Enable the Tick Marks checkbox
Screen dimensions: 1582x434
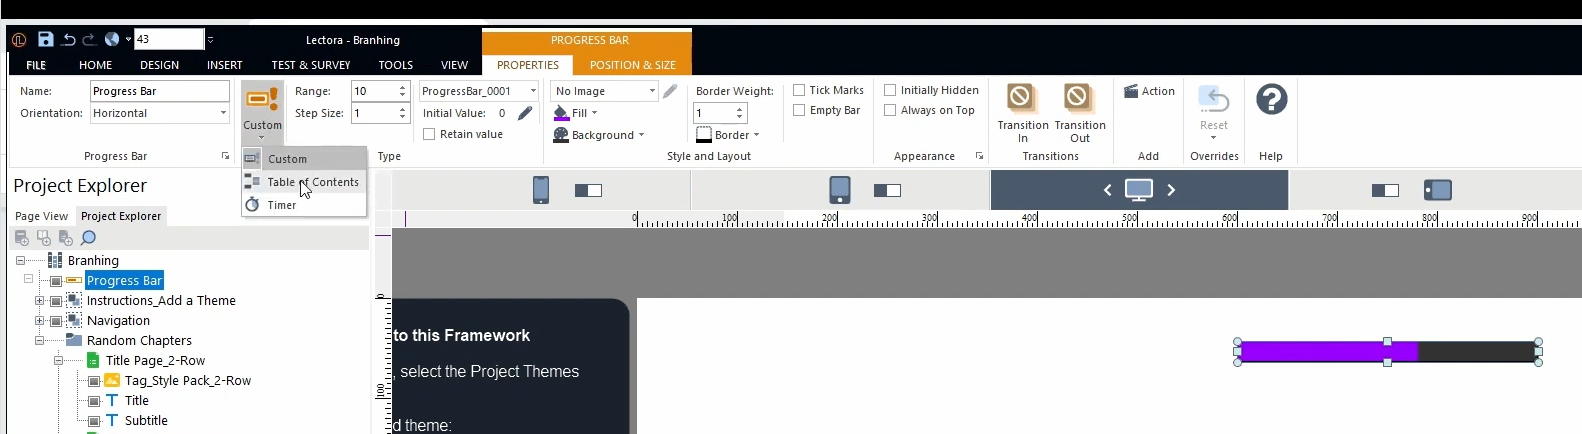pyautogui.click(x=799, y=90)
